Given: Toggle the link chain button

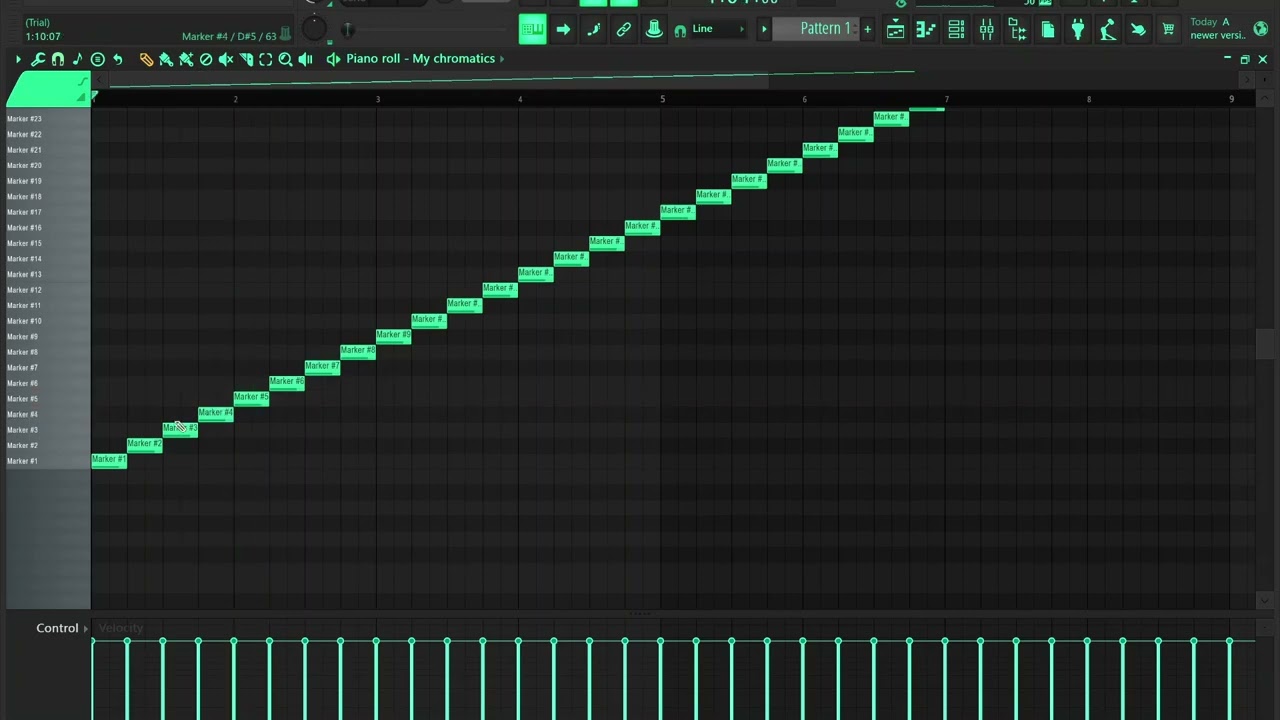Looking at the screenshot, I should (x=623, y=30).
